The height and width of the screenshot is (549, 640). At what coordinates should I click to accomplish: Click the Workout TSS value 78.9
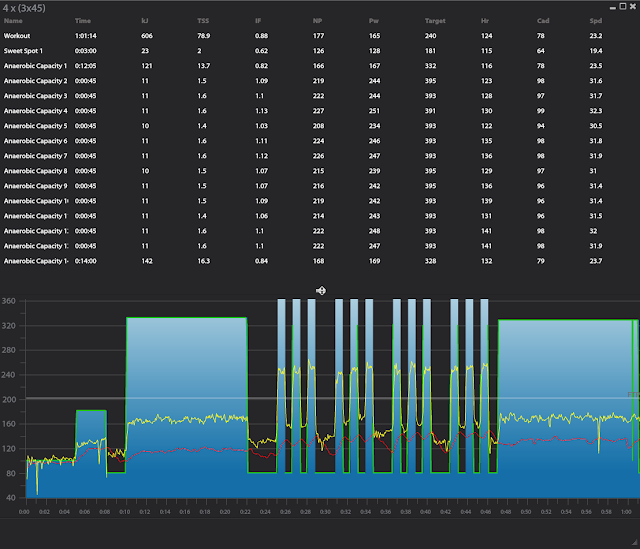pos(204,36)
